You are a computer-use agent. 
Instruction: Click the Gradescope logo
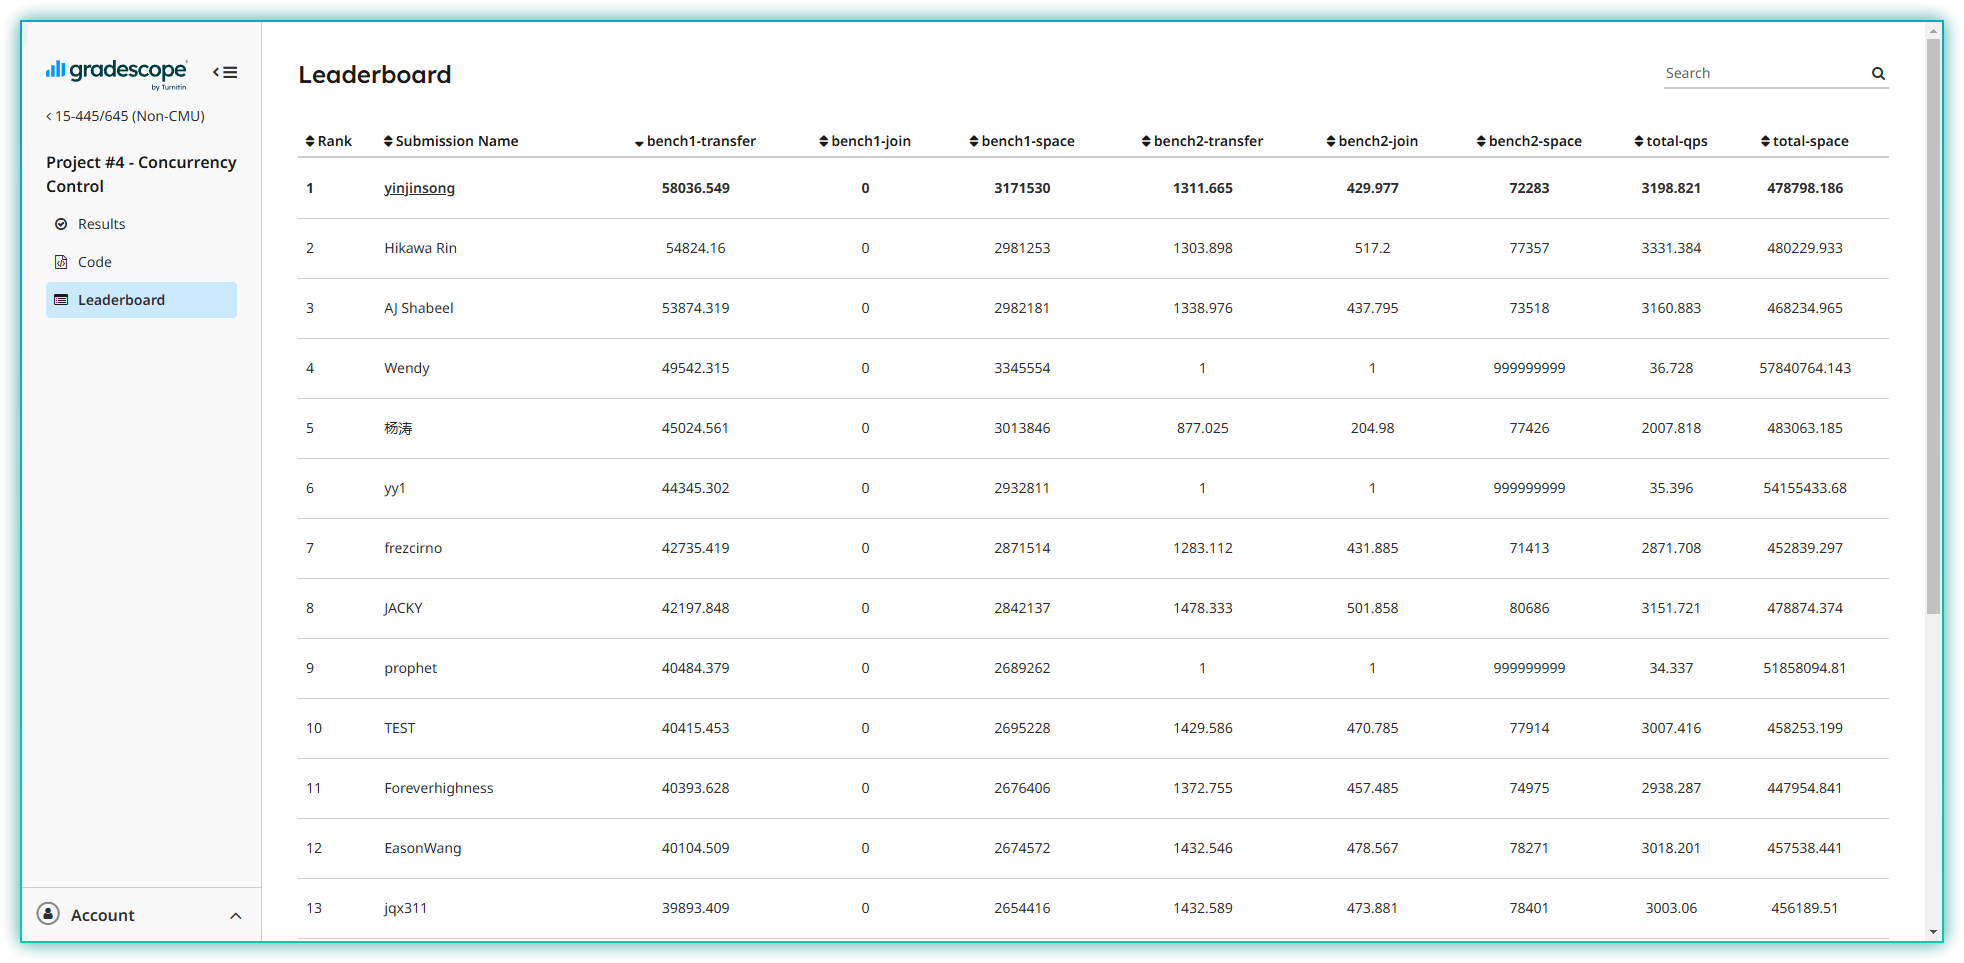tap(117, 72)
